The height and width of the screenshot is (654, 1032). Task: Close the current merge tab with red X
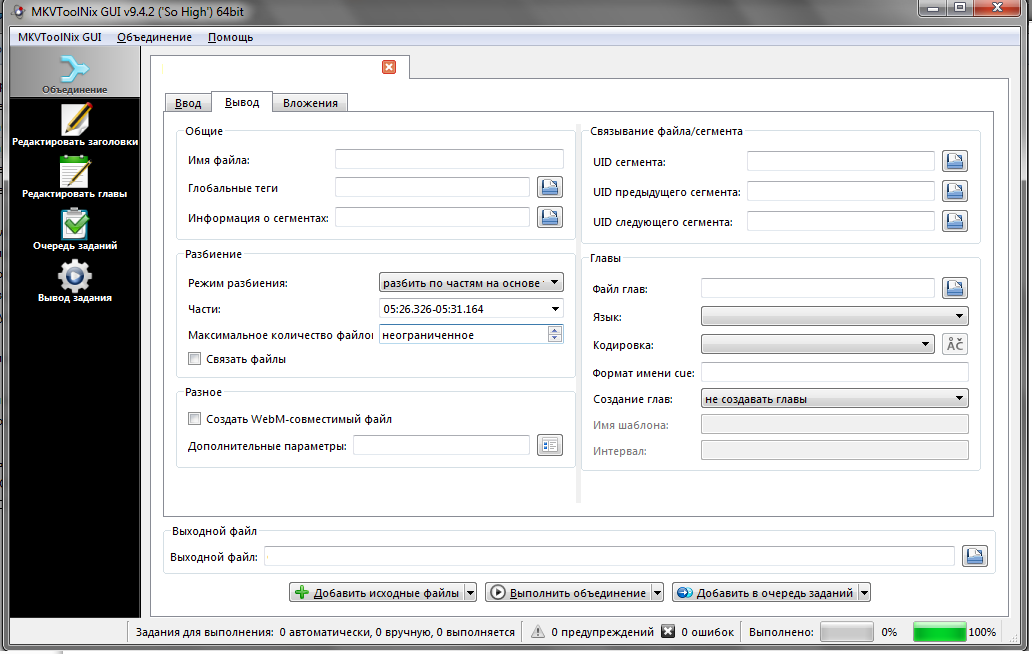pos(389,67)
